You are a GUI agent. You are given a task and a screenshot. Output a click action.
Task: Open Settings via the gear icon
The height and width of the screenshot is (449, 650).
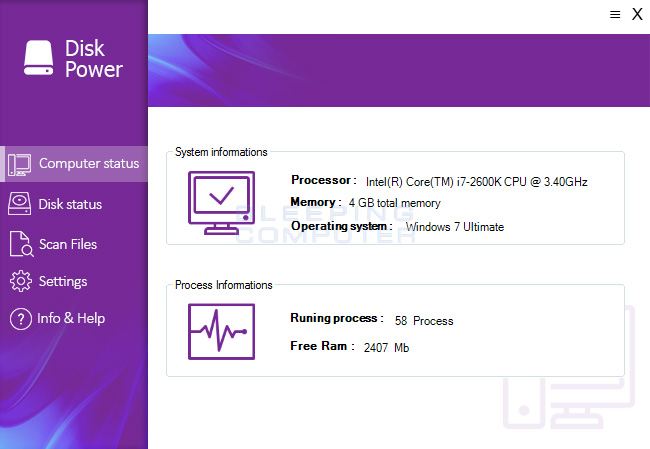(20, 281)
